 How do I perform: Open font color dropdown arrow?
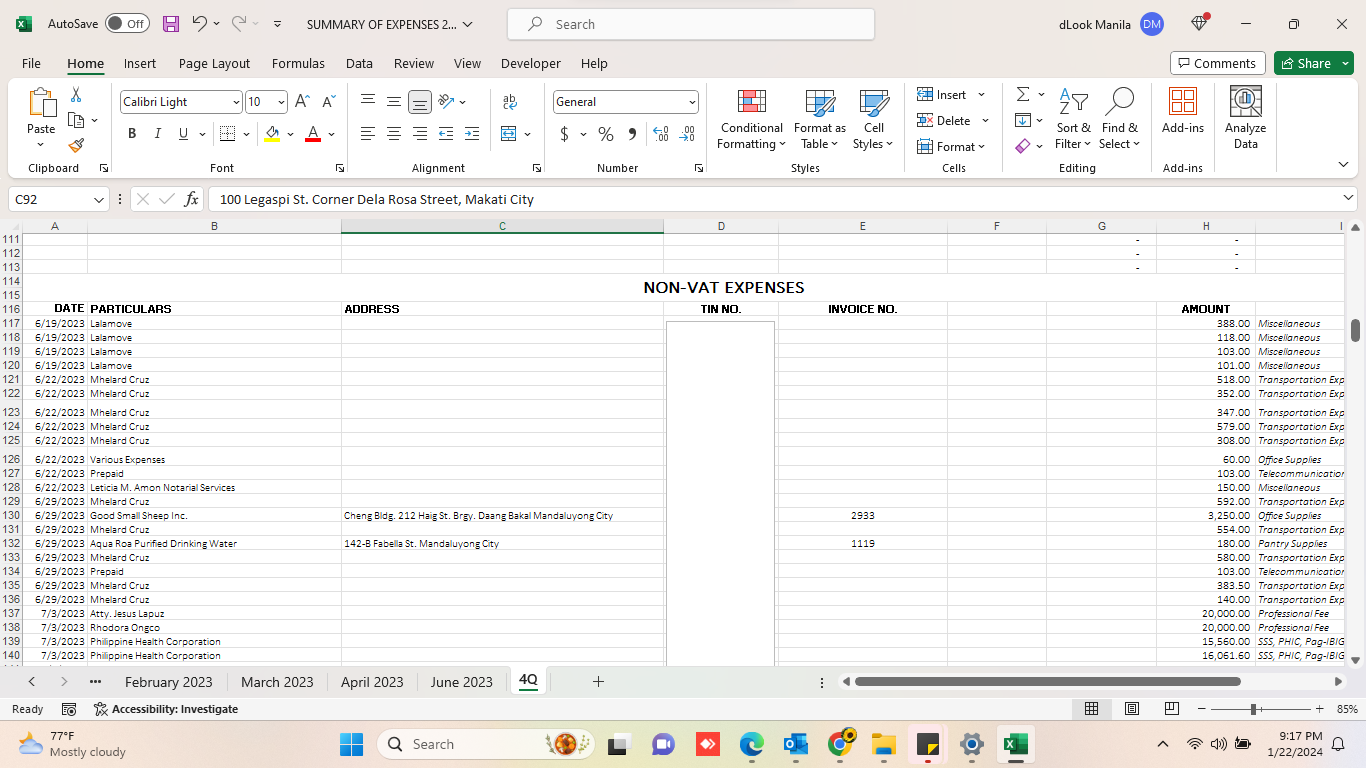[331, 134]
